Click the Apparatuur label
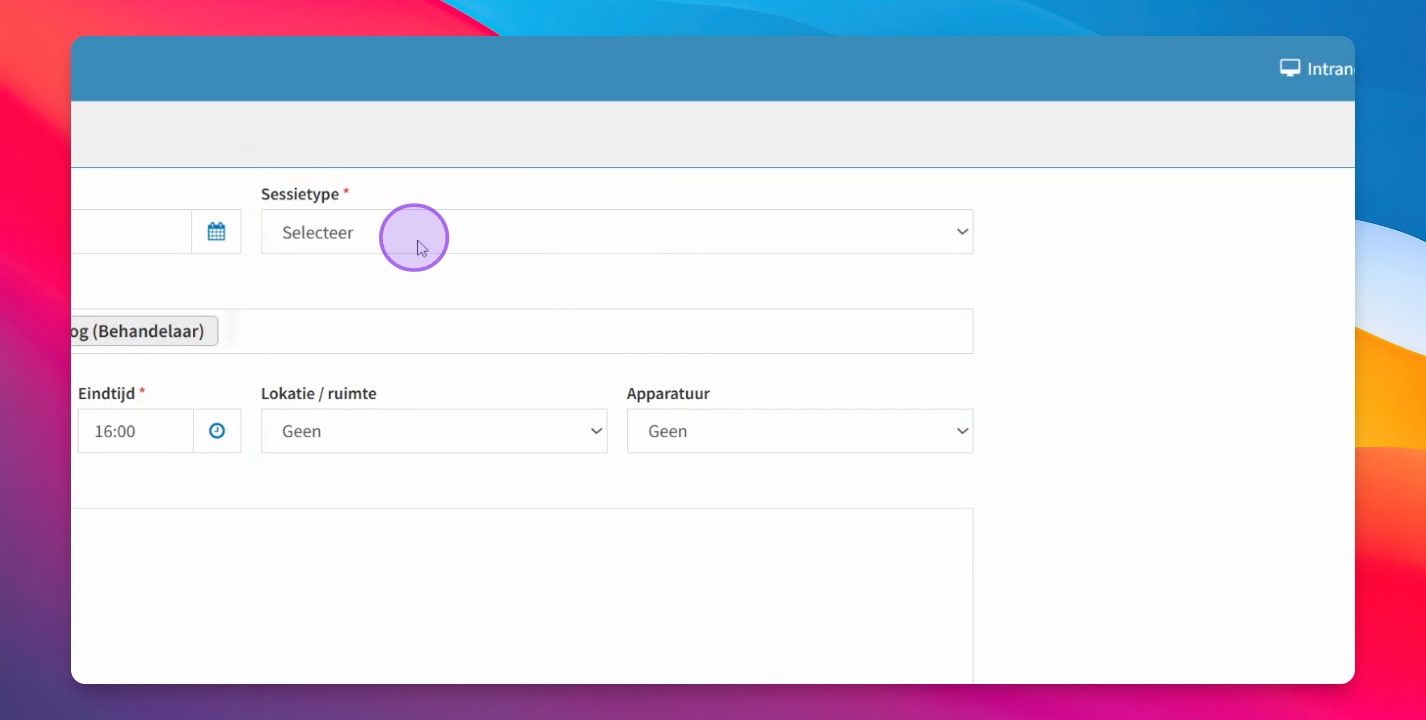The width and height of the screenshot is (1426, 720). point(668,394)
